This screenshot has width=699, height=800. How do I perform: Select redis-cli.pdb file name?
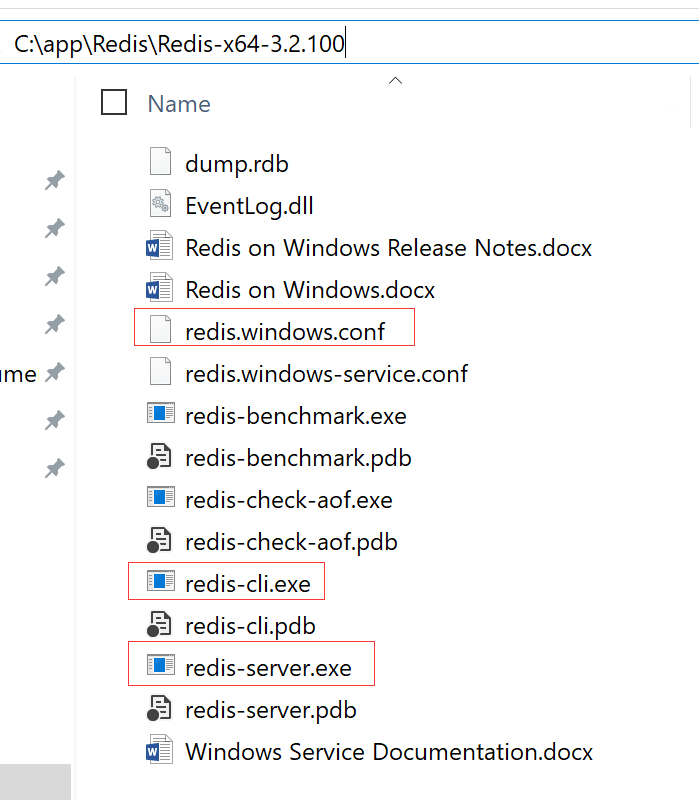251,626
